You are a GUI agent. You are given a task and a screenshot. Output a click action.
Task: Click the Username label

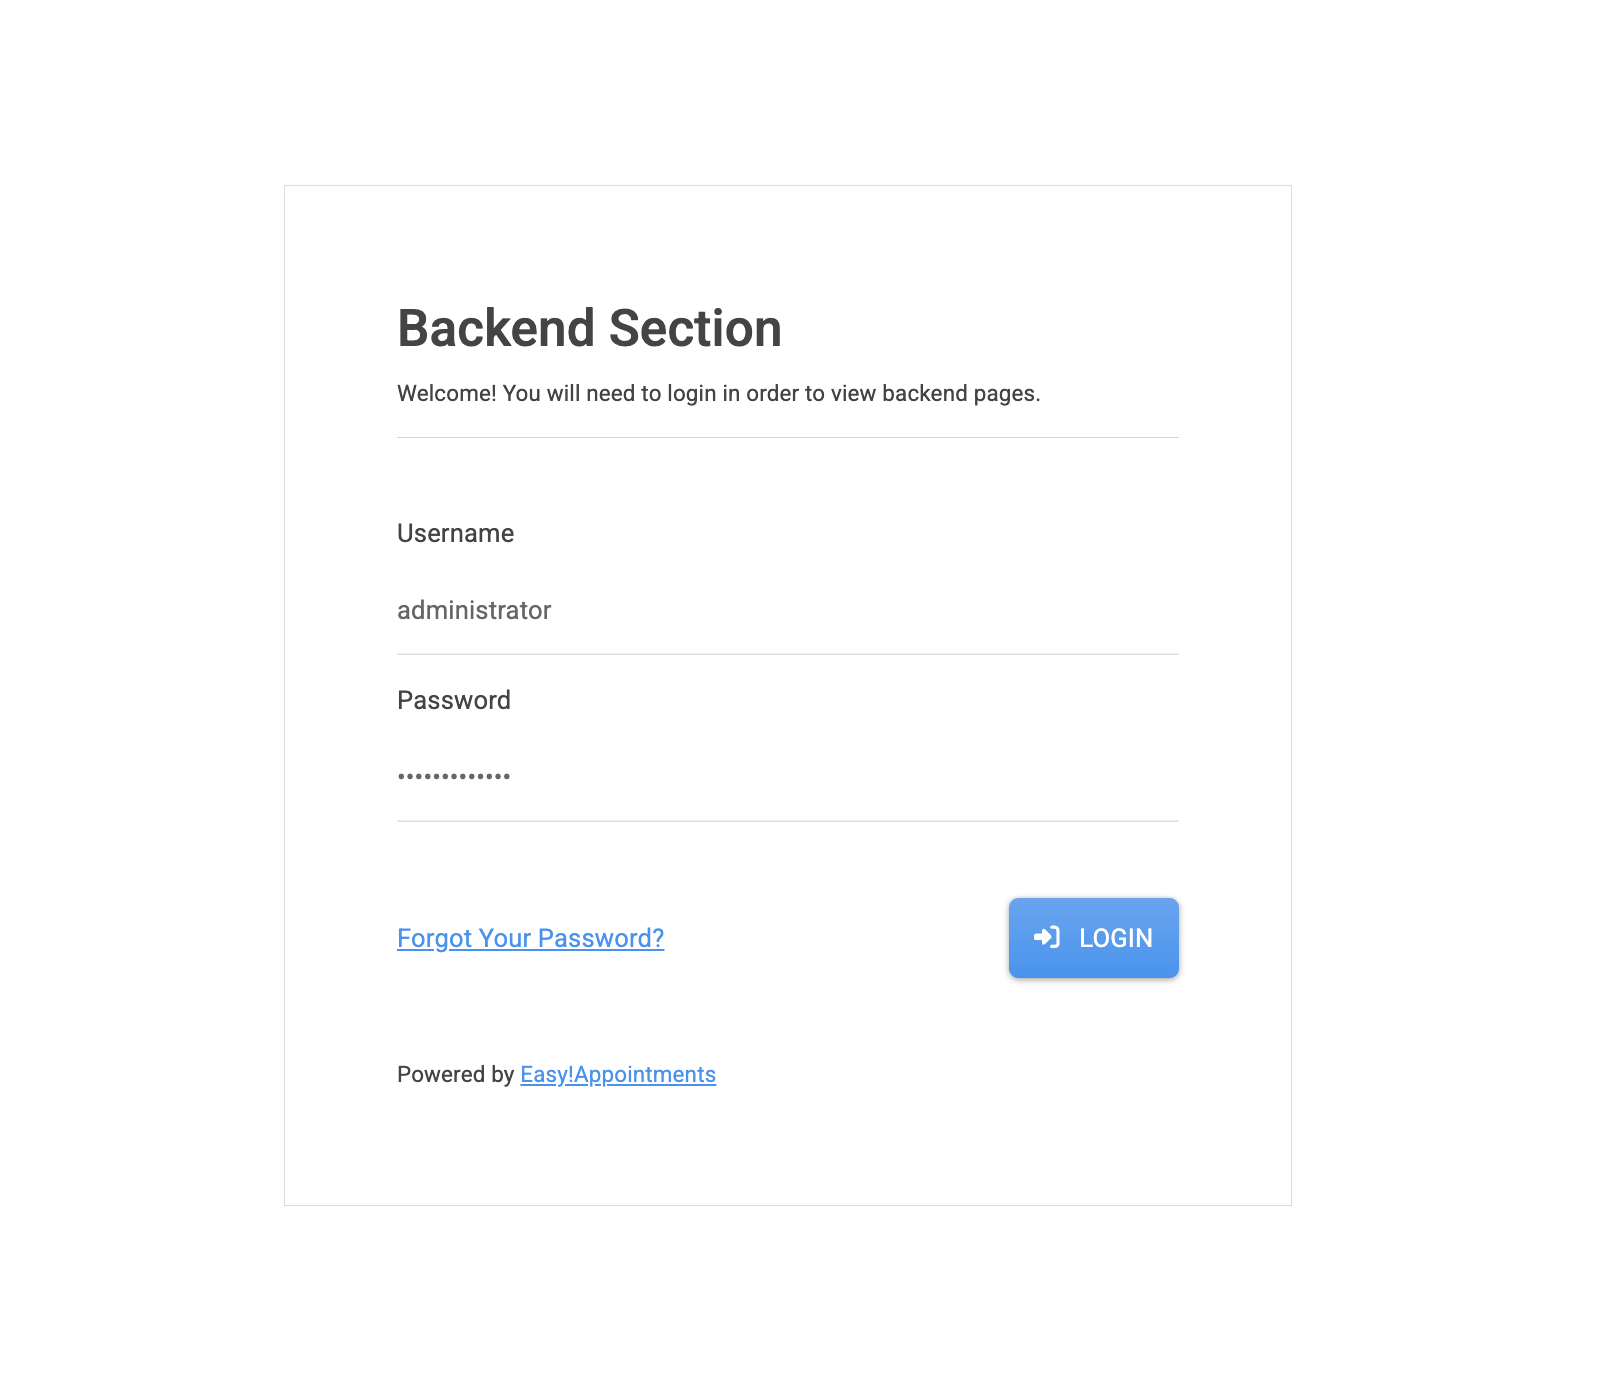coord(456,533)
